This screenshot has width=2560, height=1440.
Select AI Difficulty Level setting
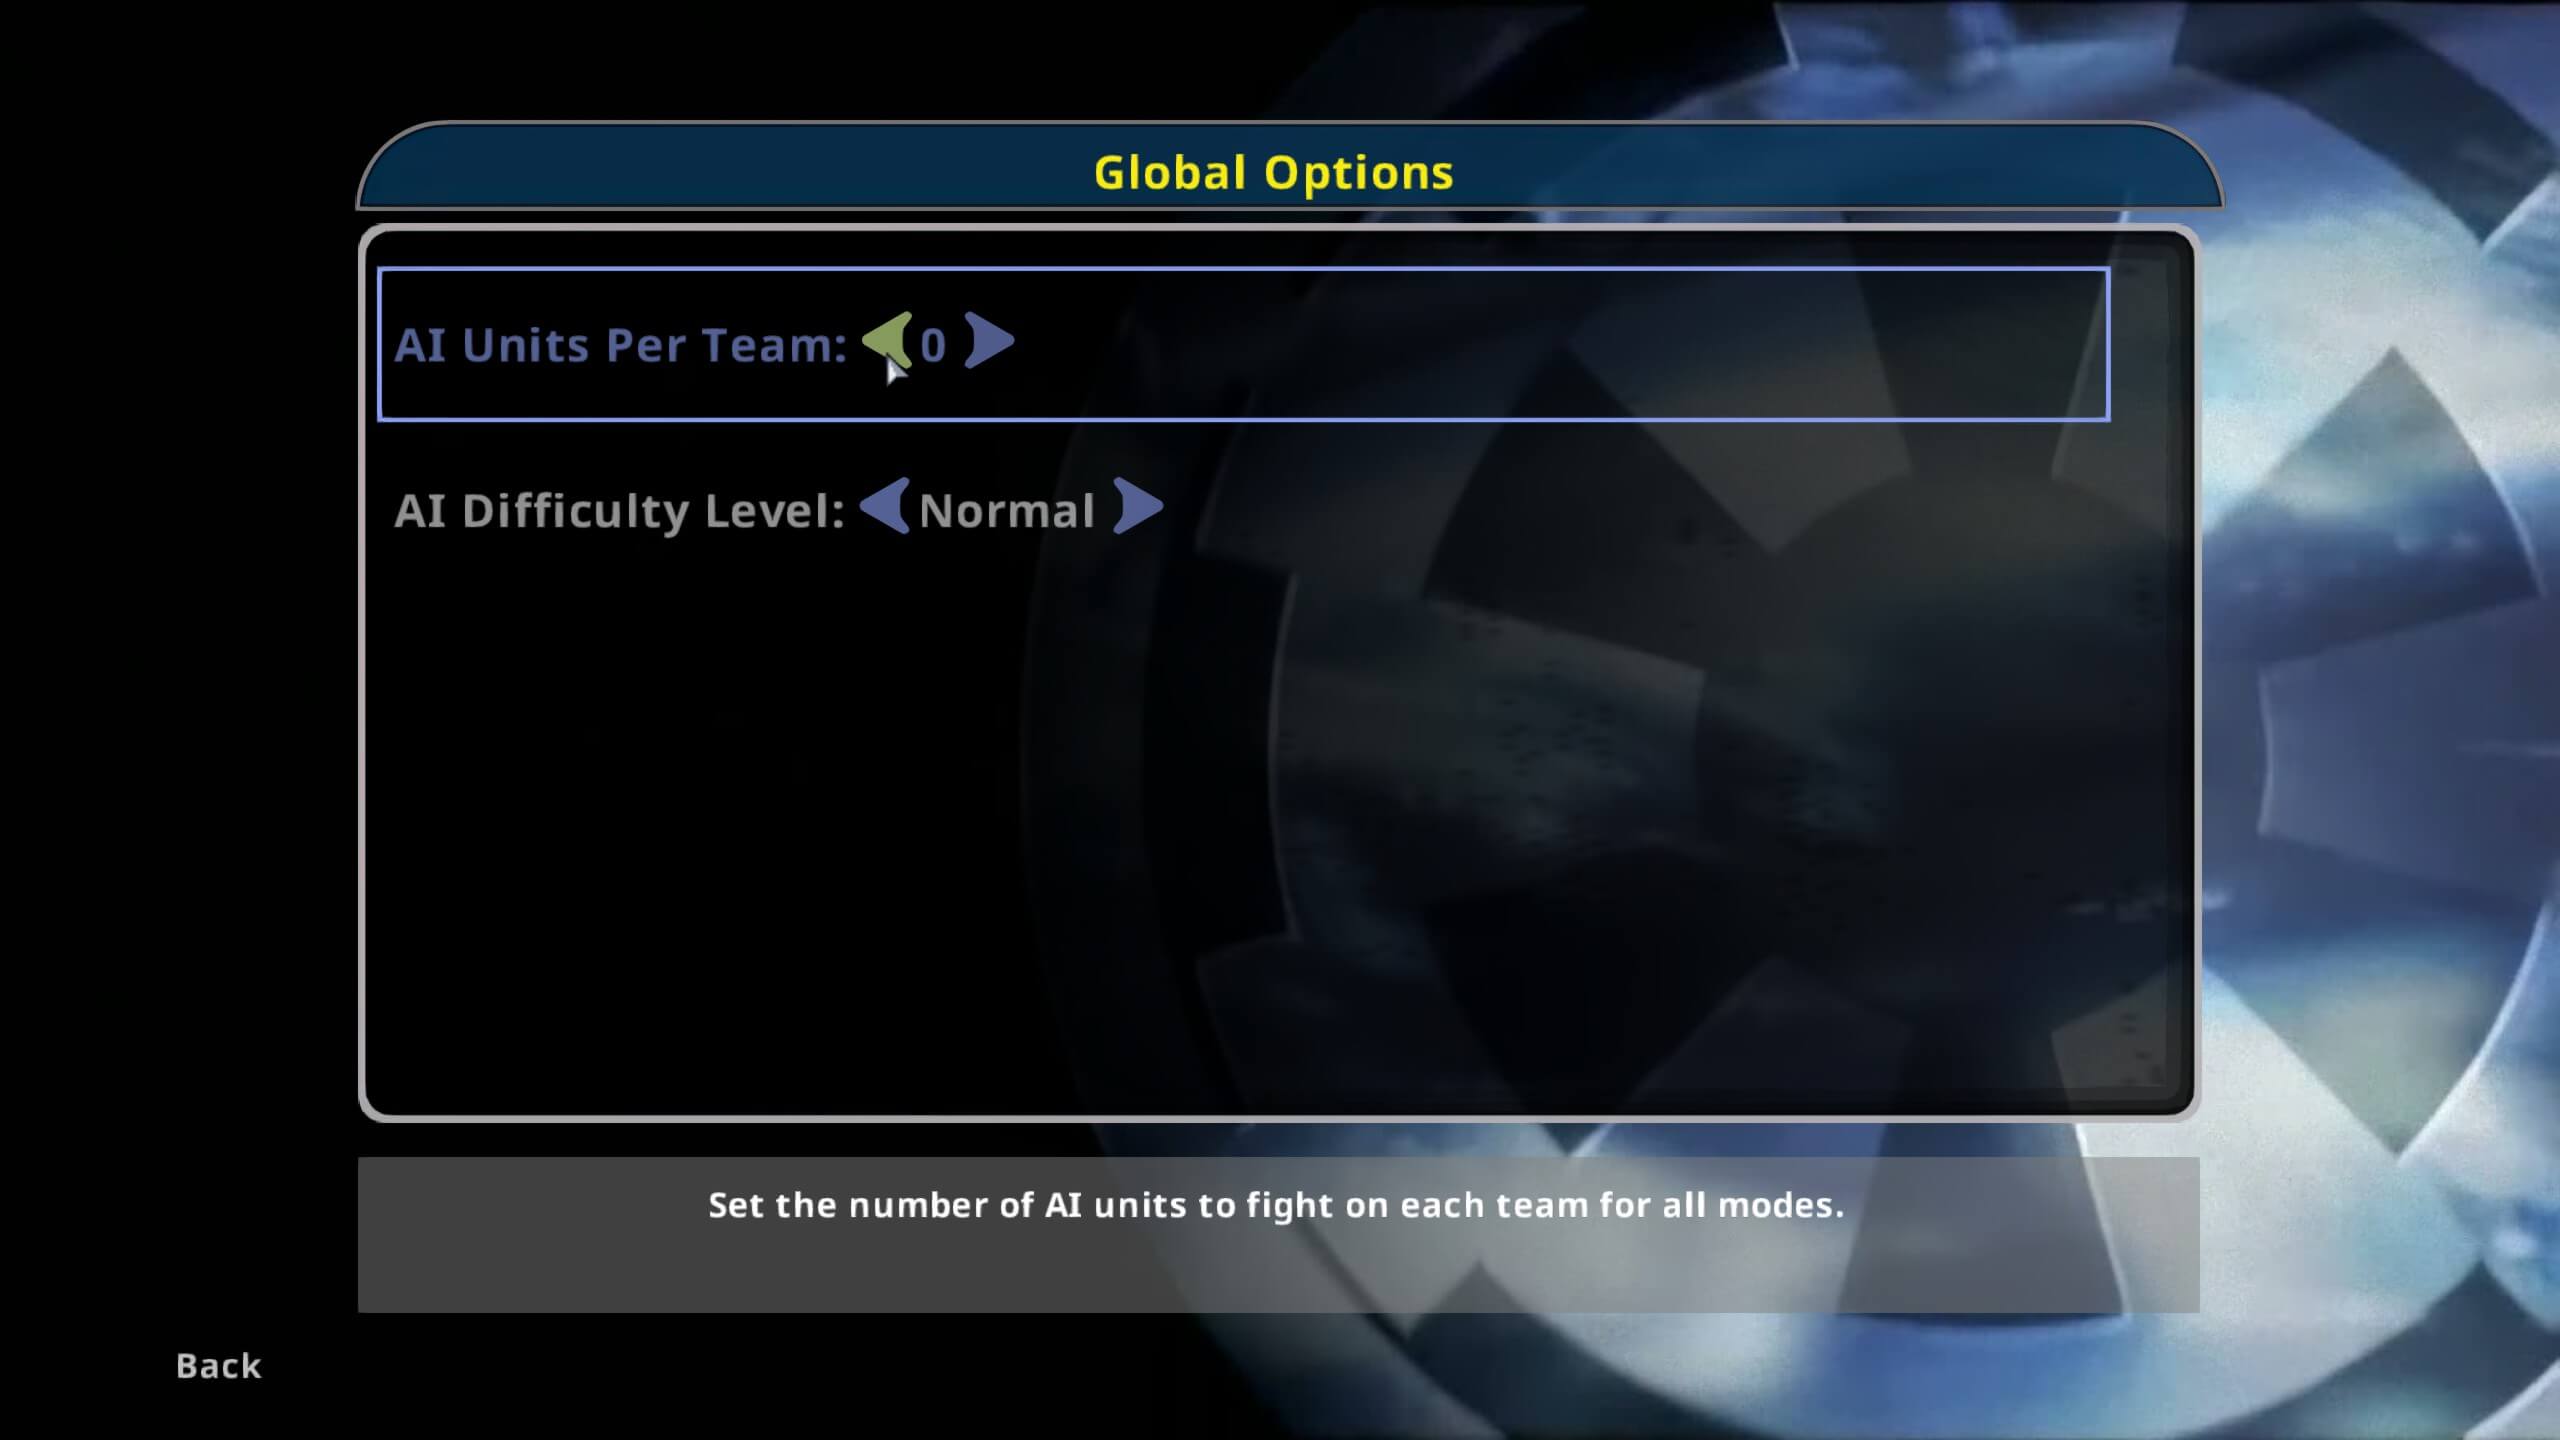775,508
